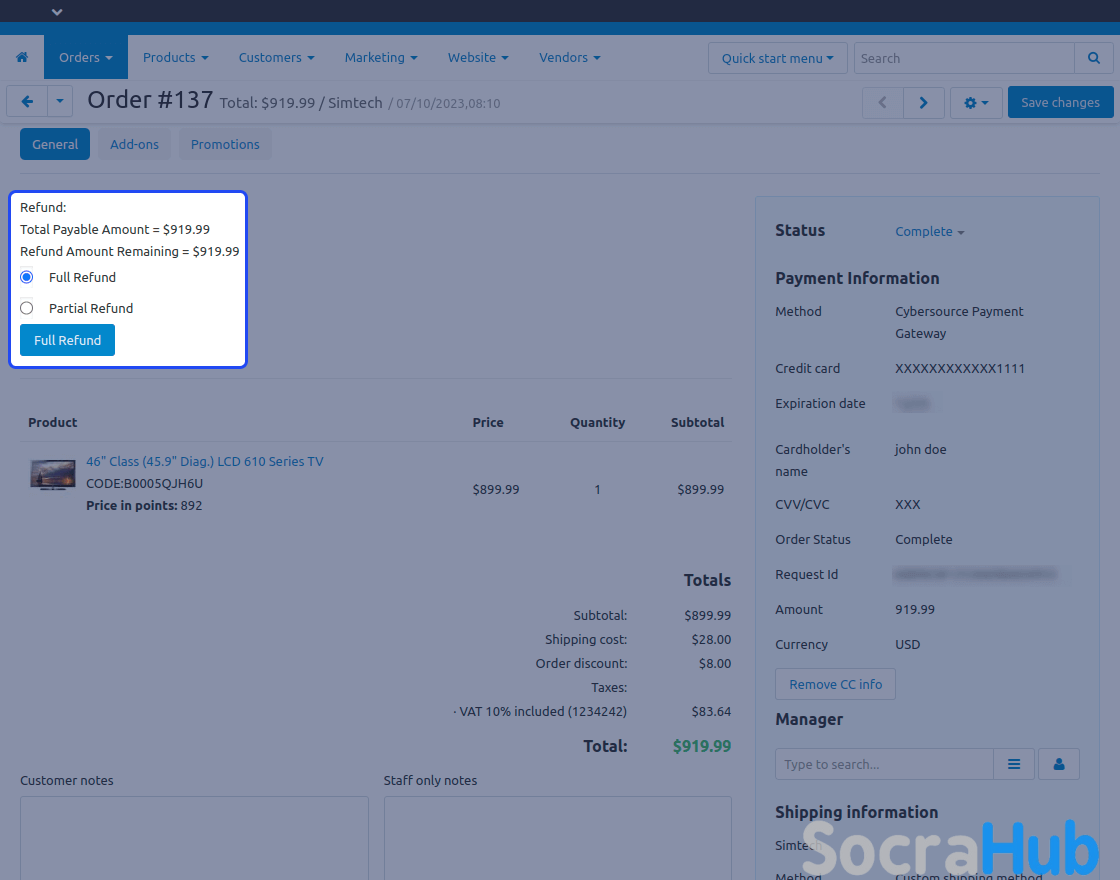
Task: Expand the caret dropdown next to back arrow
Action: click(60, 102)
